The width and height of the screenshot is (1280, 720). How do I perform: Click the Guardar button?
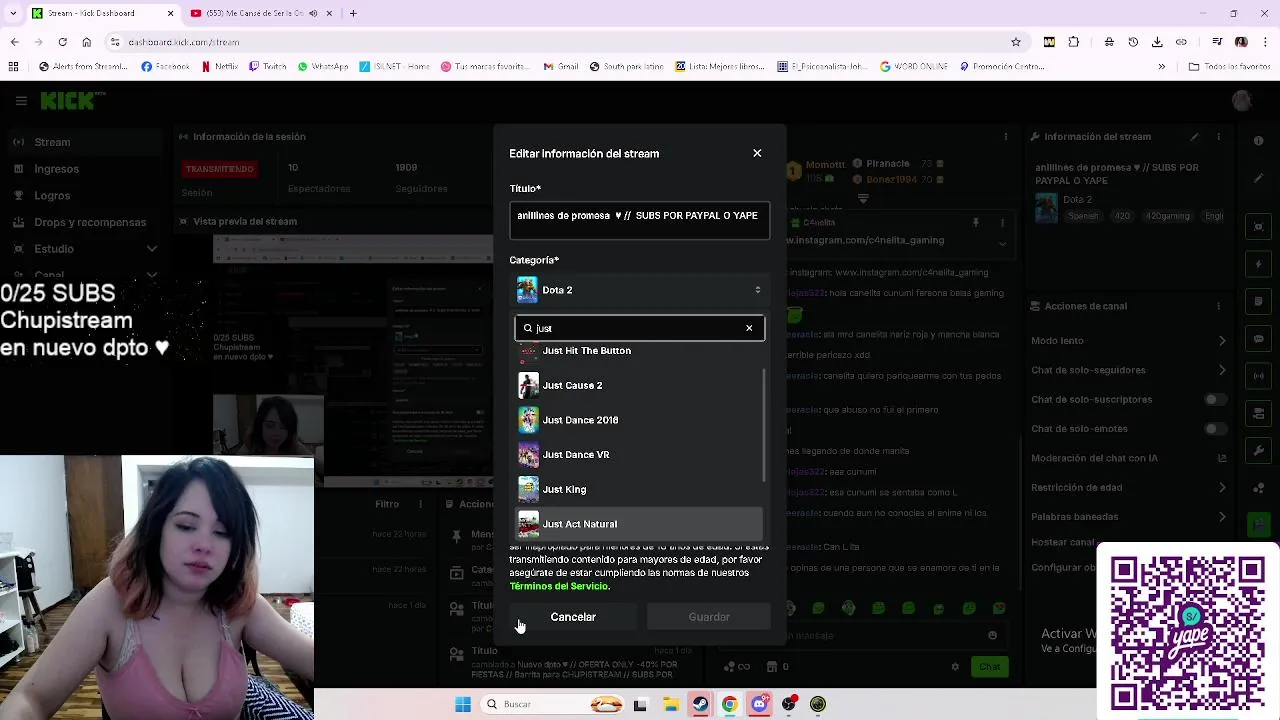point(709,617)
